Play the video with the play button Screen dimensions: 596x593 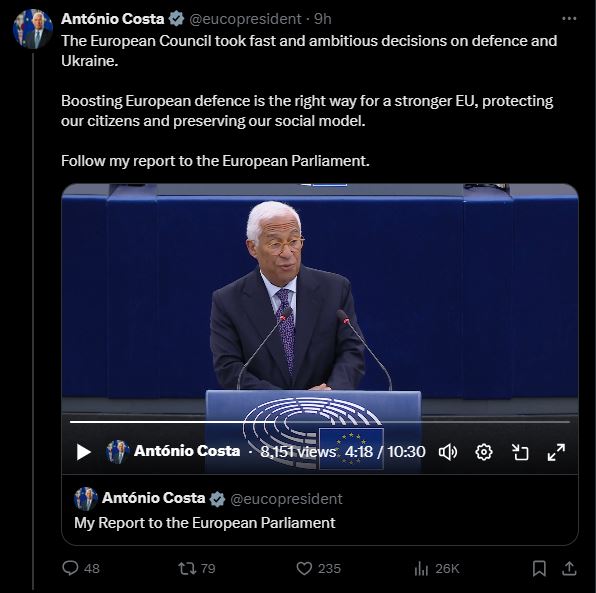[84, 452]
